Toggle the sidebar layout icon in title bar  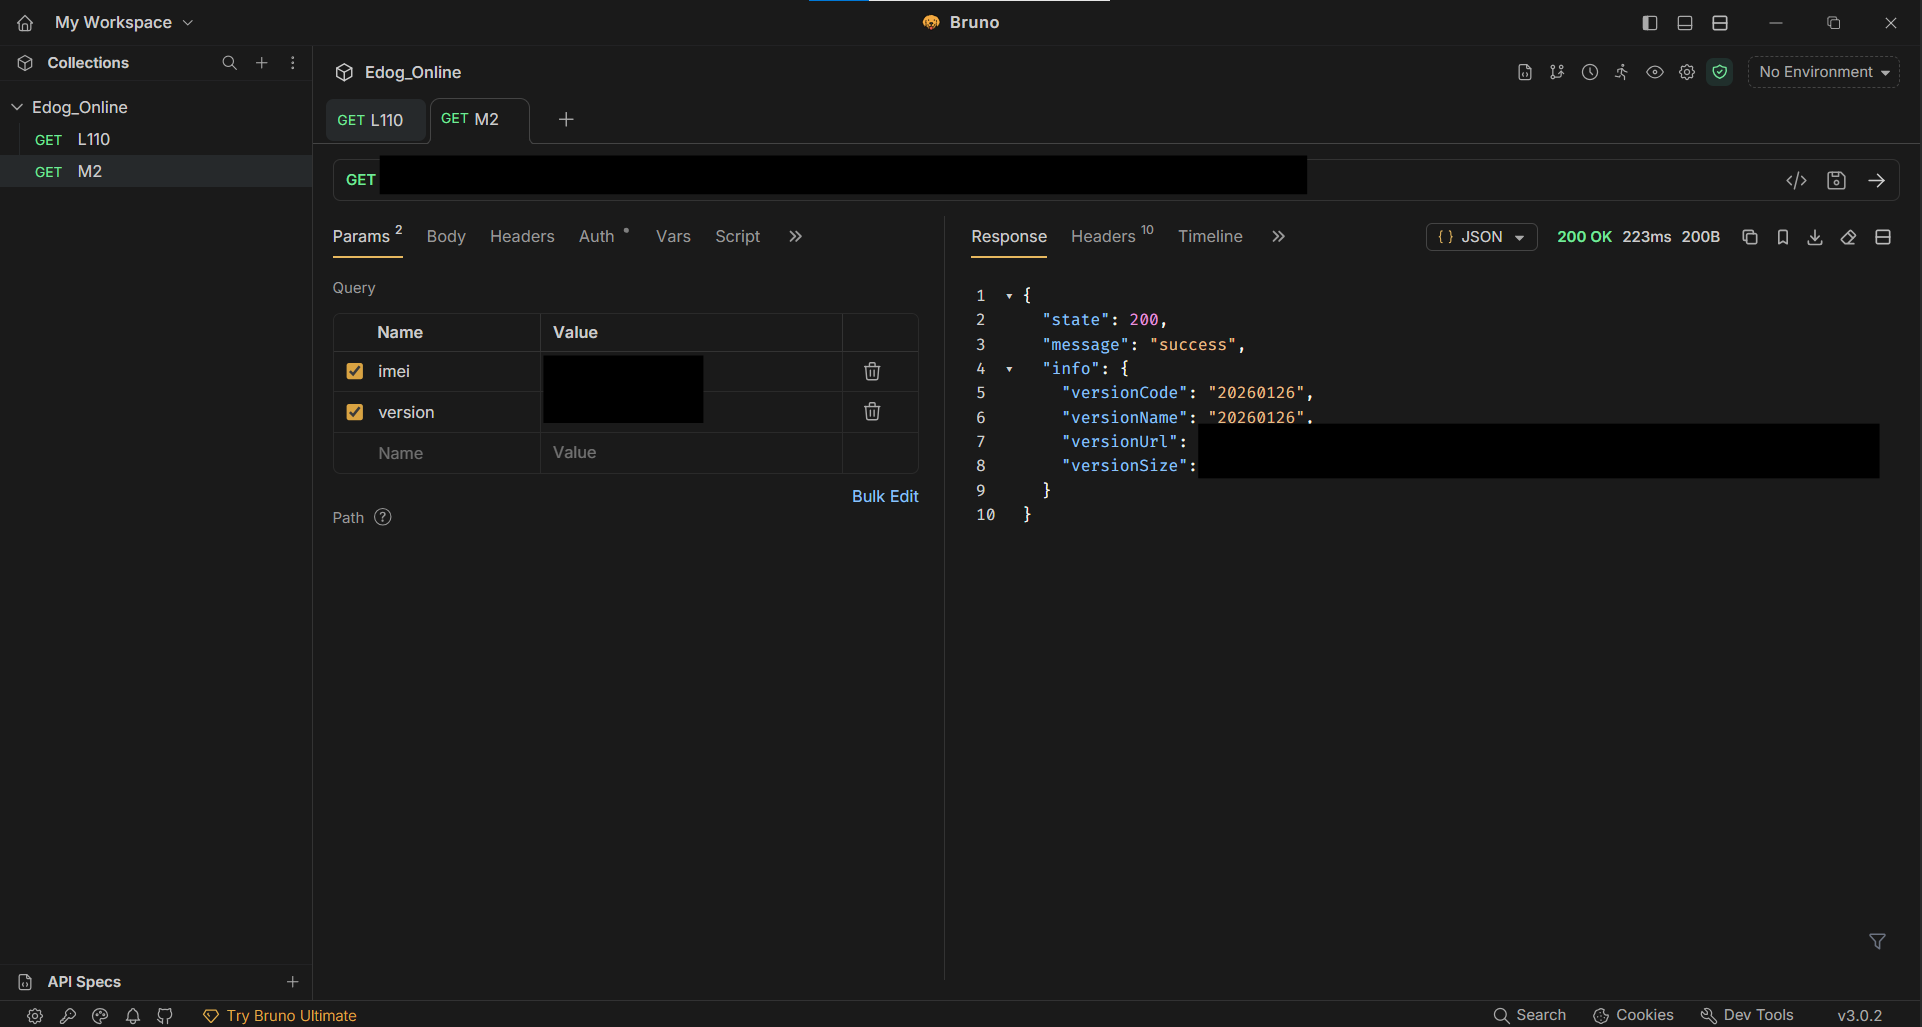(1650, 23)
